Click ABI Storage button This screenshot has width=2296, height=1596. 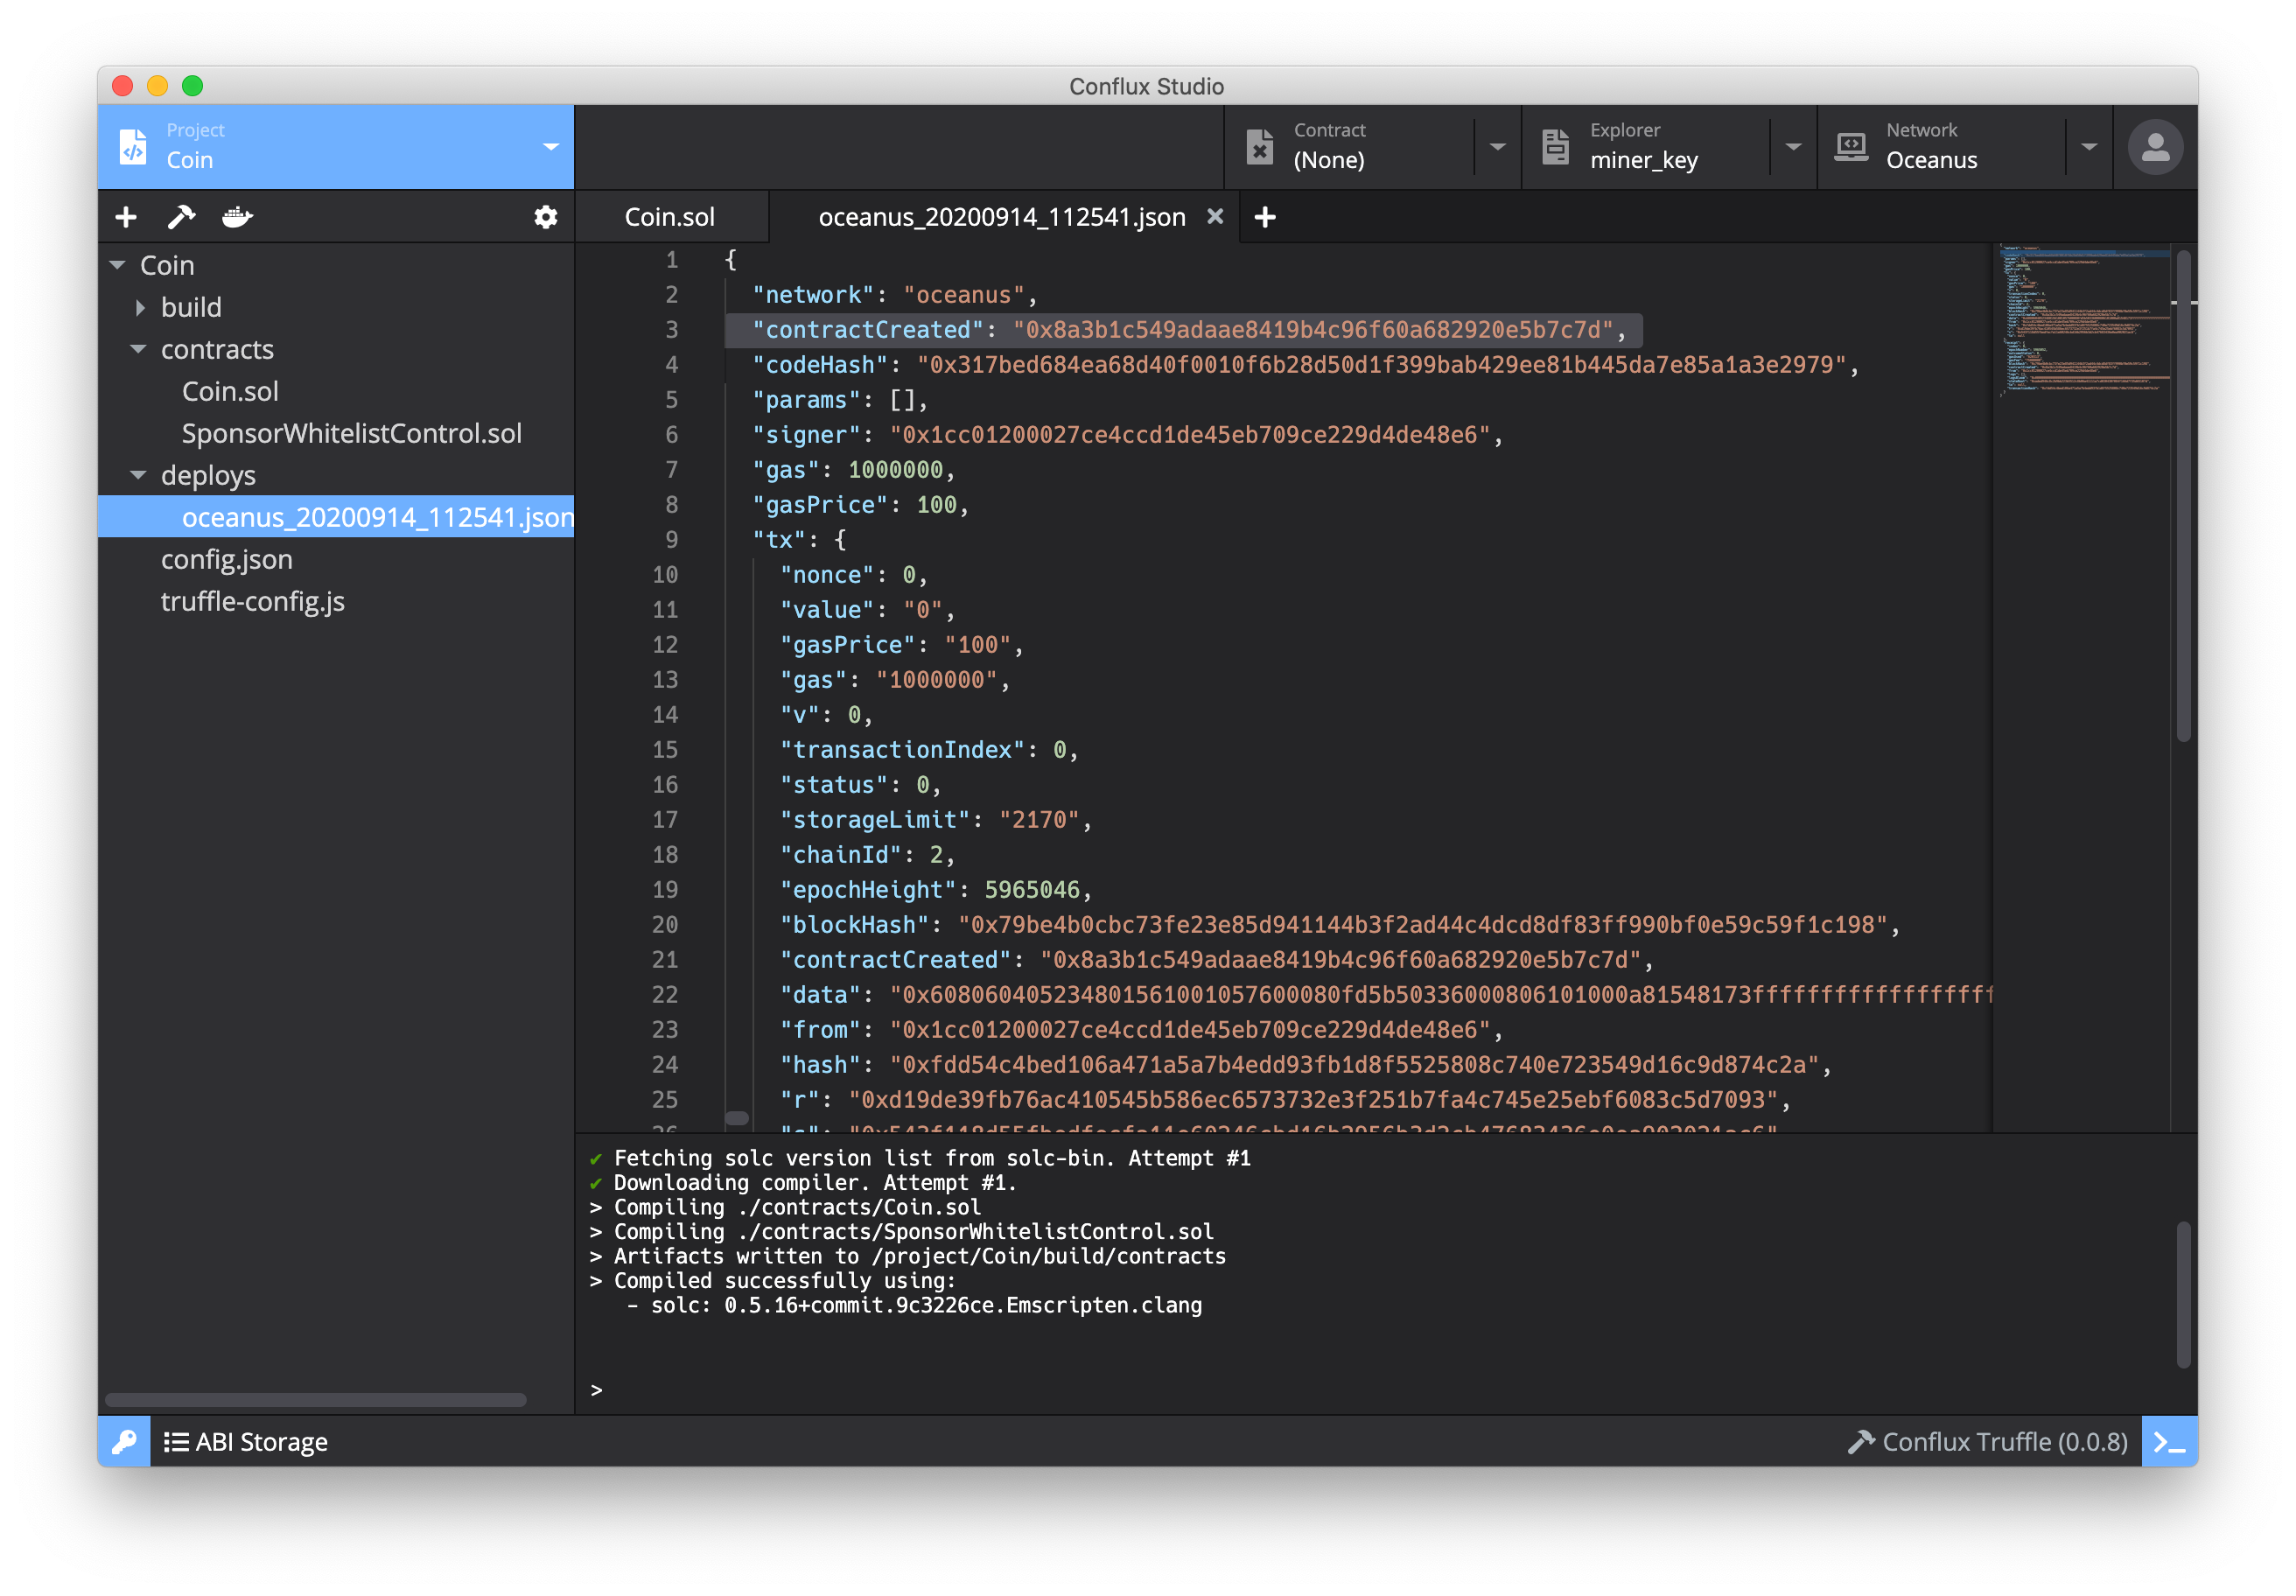click(246, 1441)
